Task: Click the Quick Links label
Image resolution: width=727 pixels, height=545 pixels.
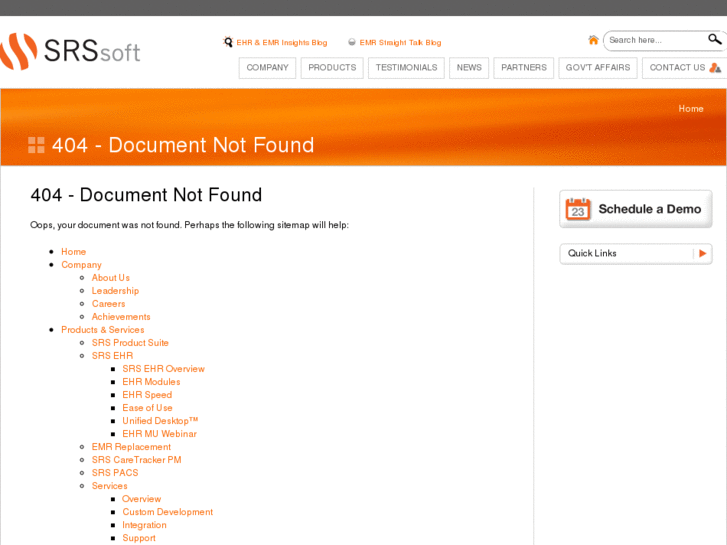Action: (x=592, y=253)
